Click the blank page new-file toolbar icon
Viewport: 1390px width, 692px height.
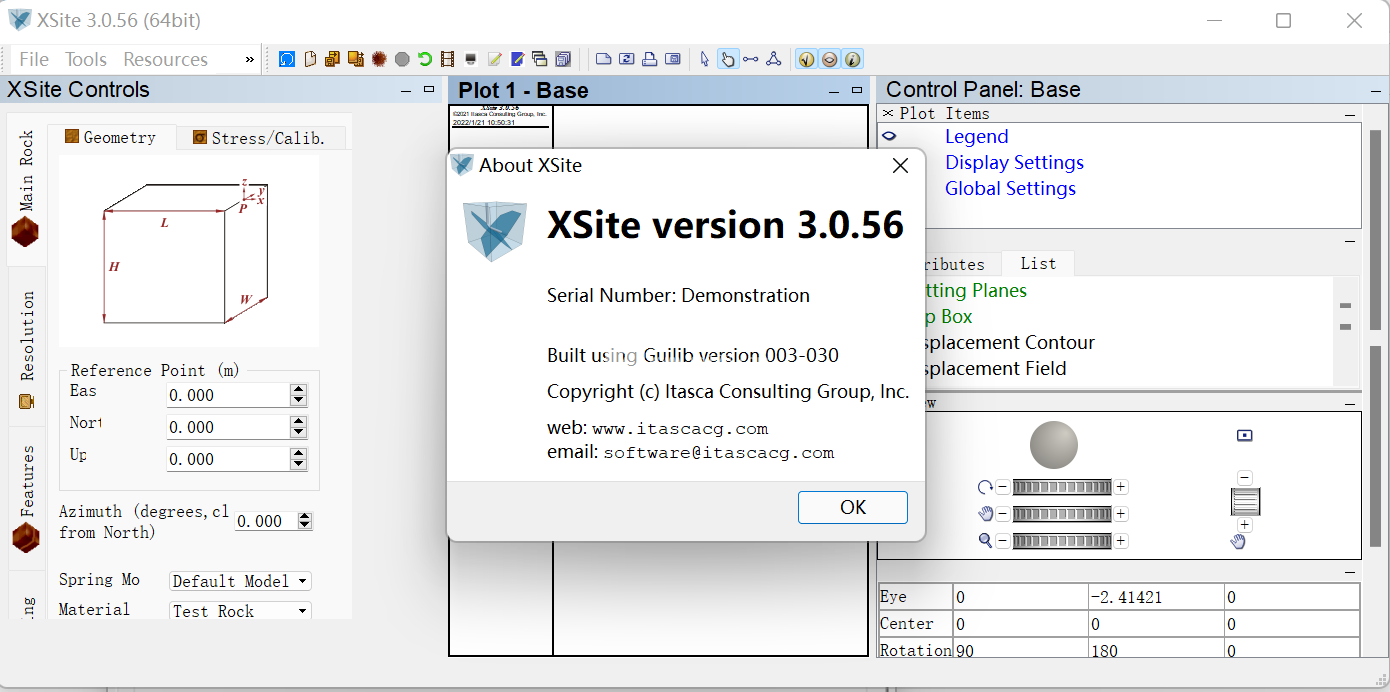(x=310, y=59)
